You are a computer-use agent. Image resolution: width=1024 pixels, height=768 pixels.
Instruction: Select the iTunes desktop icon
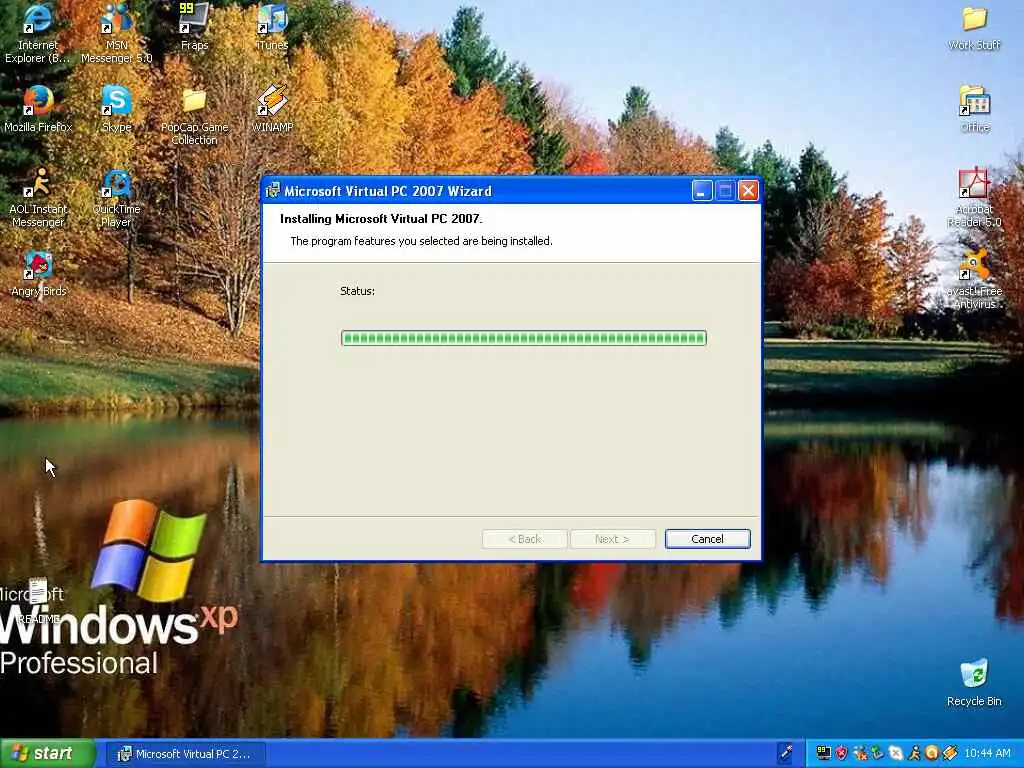pos(272,27)
